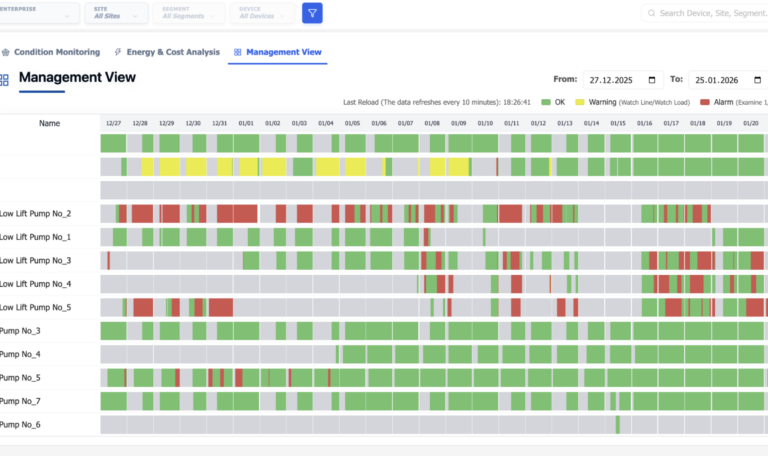
Task: Open the Site All Sites dropdown
Action: point(116,13)
